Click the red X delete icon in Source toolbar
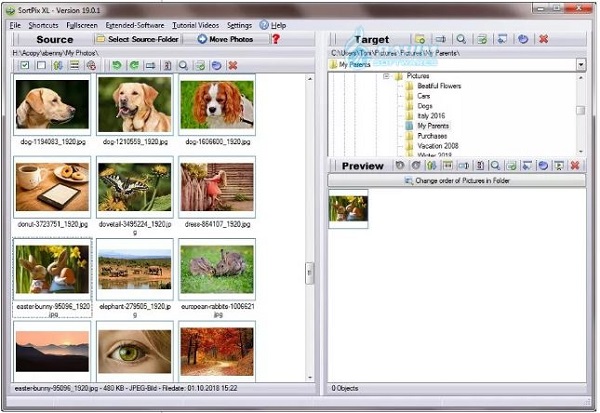 [x=233, y=65]
